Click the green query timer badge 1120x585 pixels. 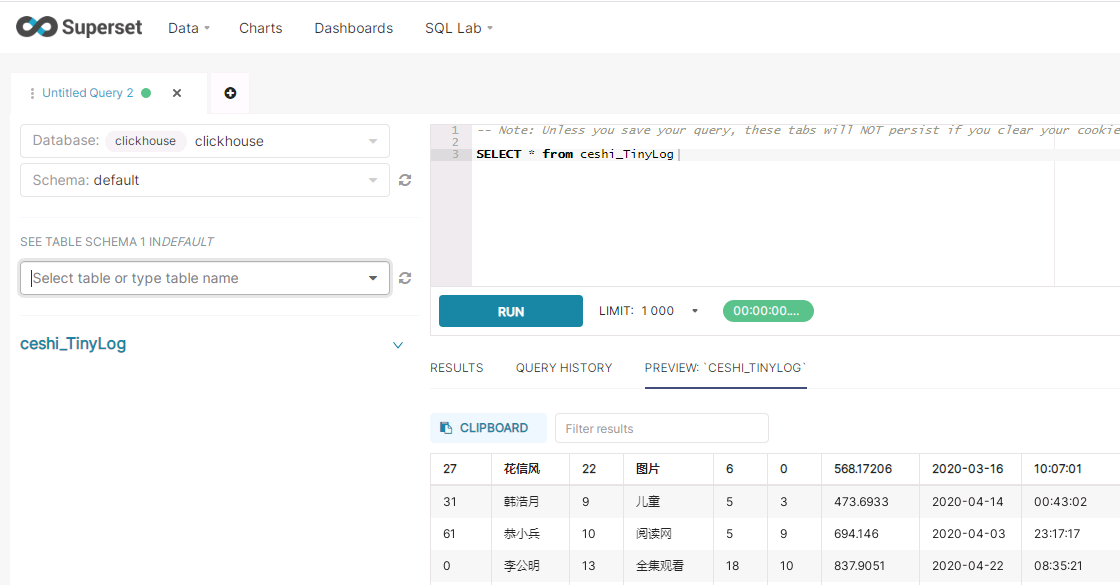(x=768, y=311)
